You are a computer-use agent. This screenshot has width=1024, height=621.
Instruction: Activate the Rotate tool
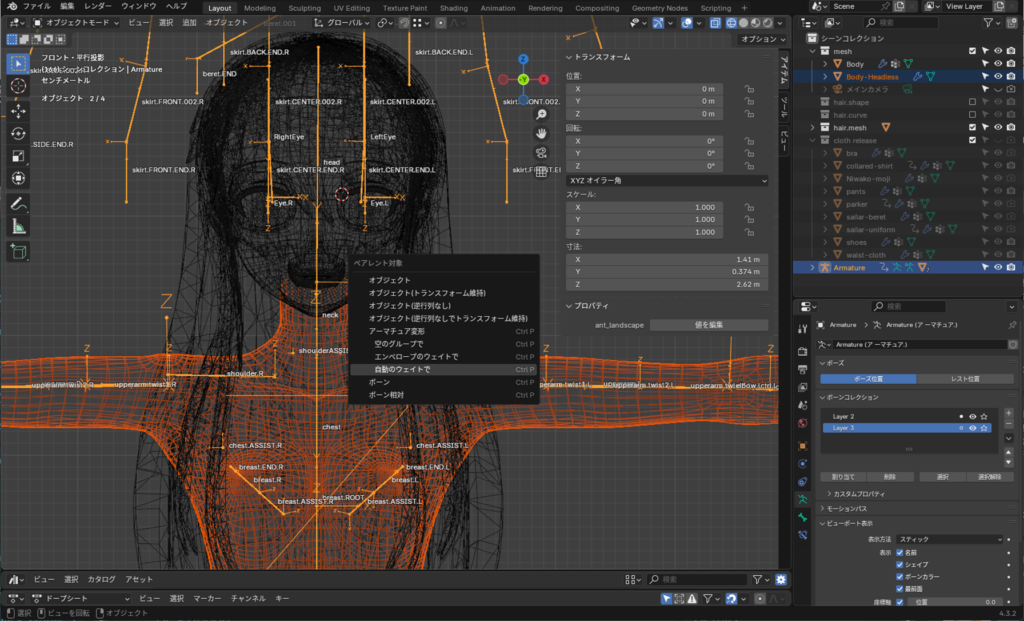[18, 133]
